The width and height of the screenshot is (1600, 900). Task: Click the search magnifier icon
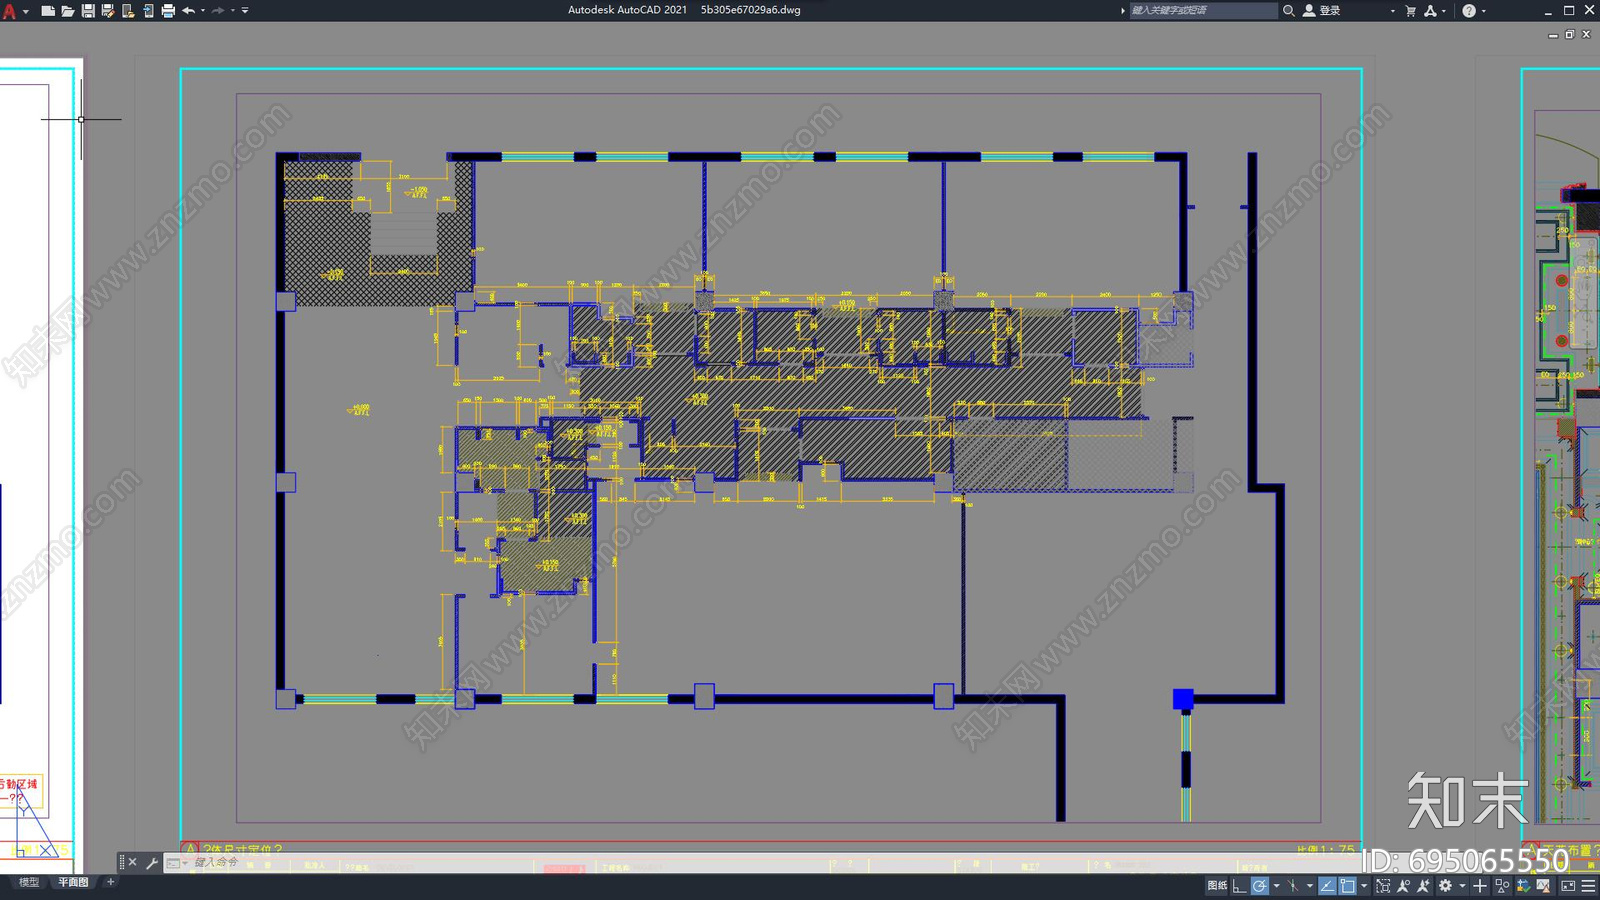click(1288, 10)
